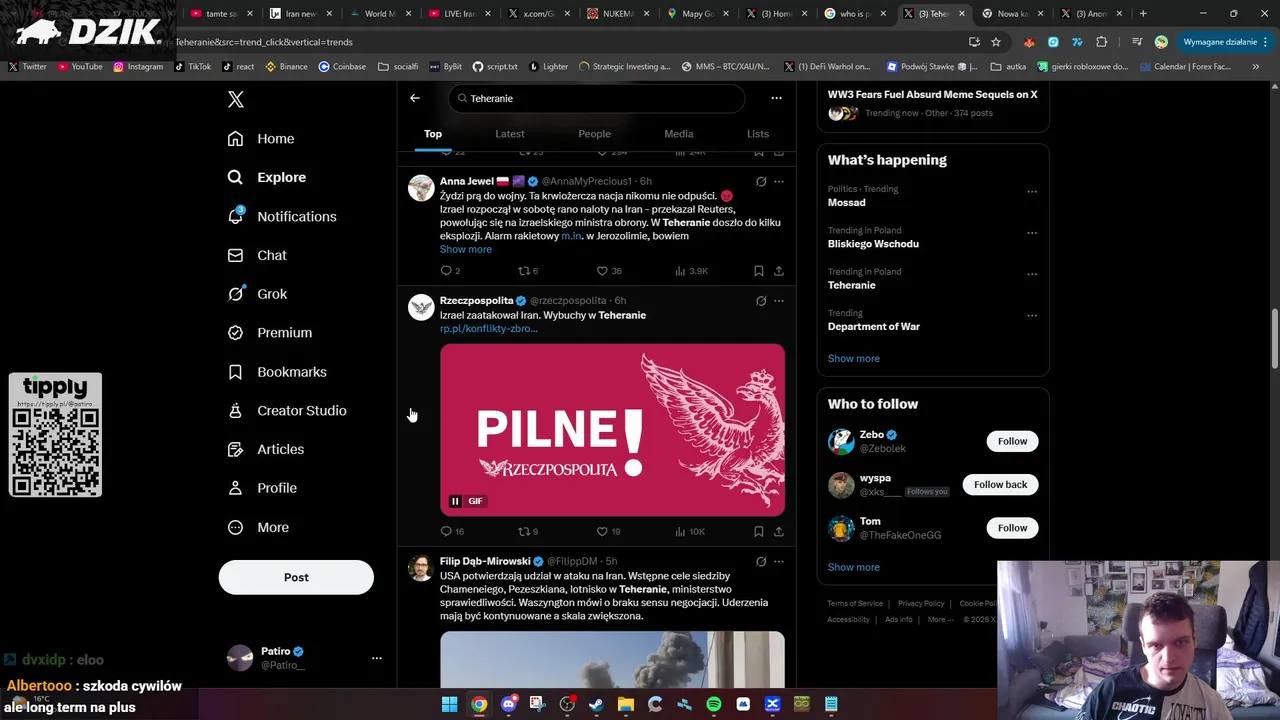Show more of Anna Jewel's post
Screen dimensions: 1280x720
point(466,249)
